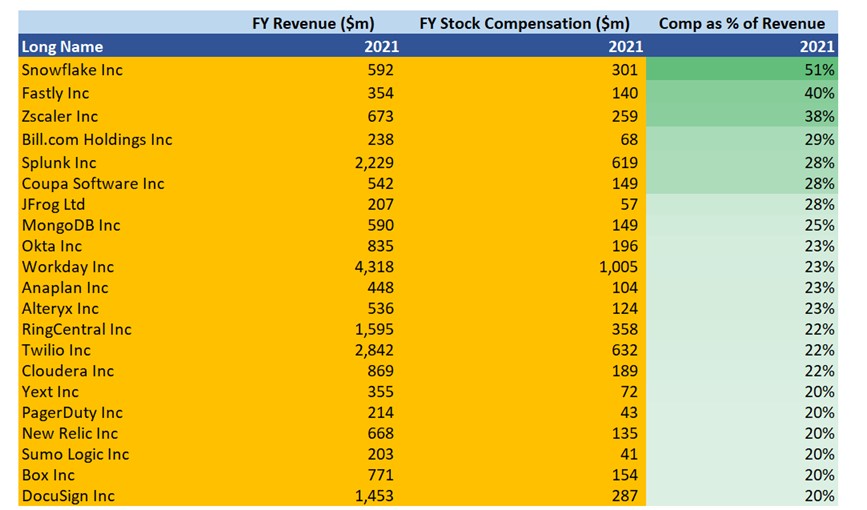This screenshot has width=867, height=510.
Task: Select the 'Fastly Inc' name cell
Action: [55, 93]
